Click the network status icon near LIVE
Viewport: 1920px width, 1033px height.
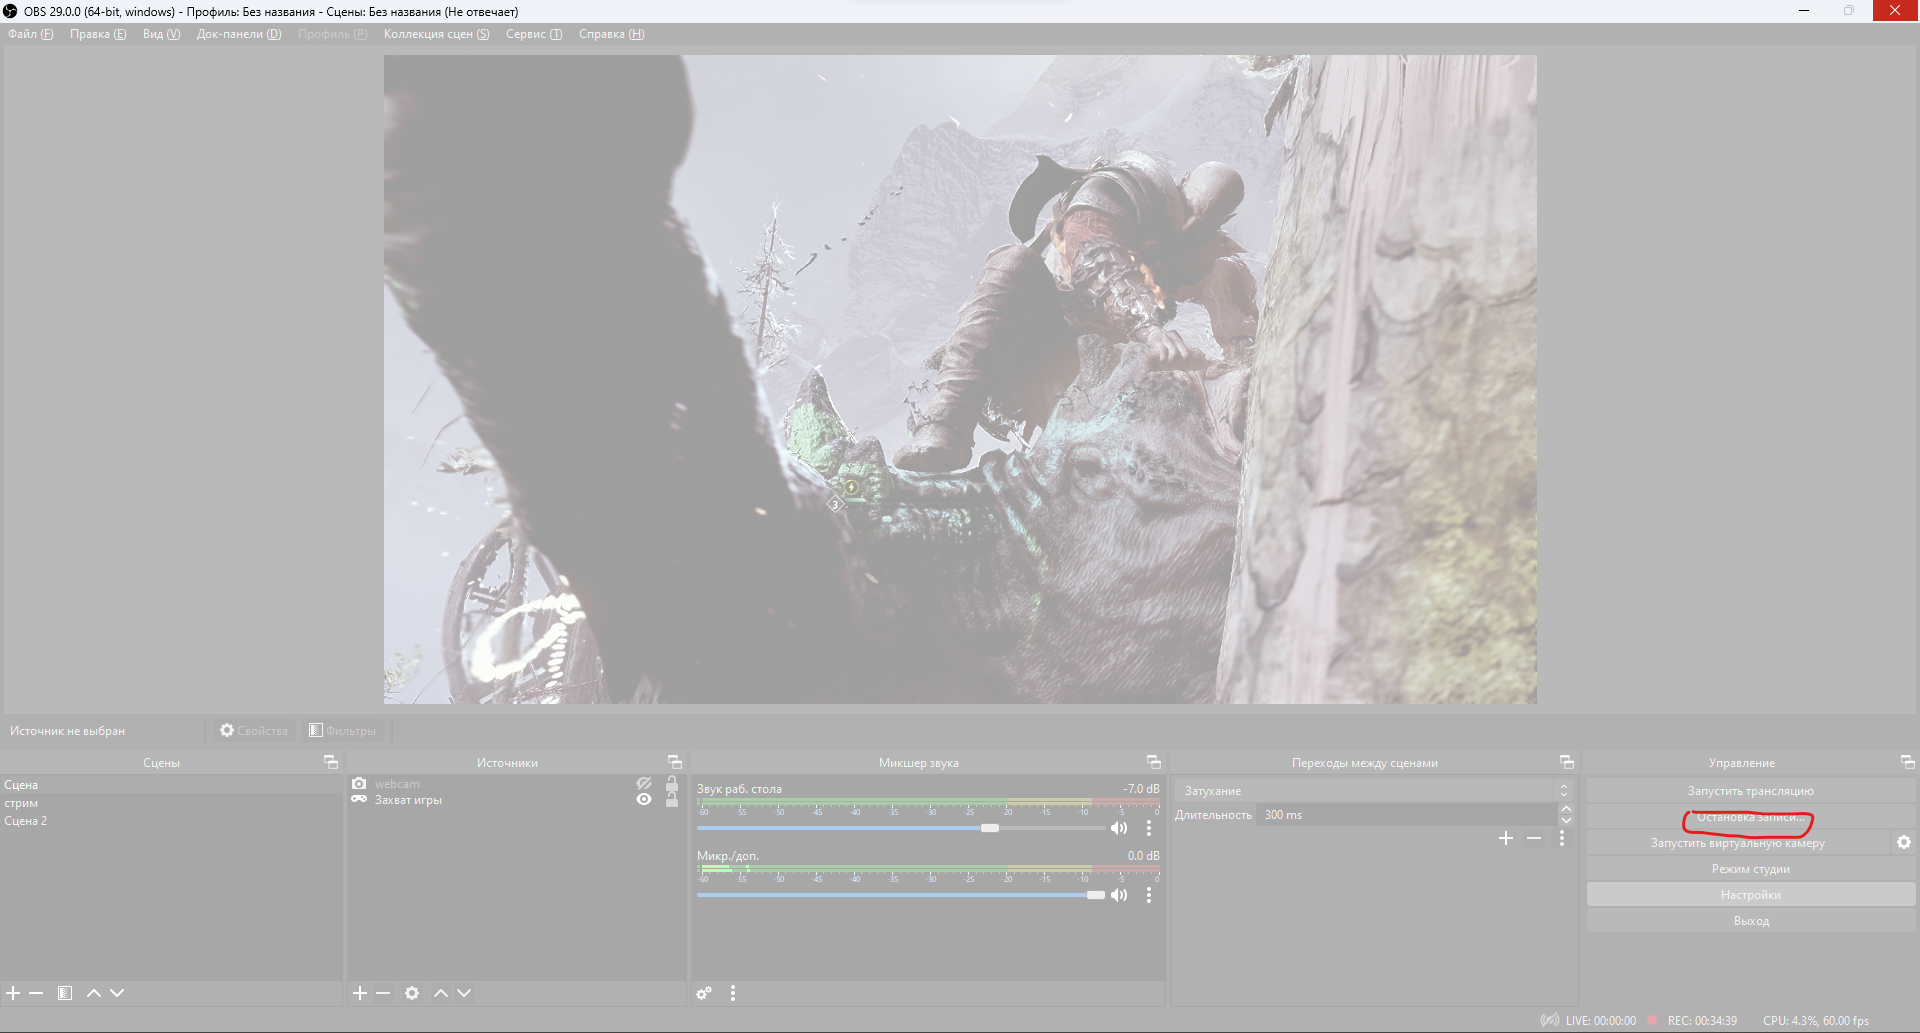(1550, 1021)
